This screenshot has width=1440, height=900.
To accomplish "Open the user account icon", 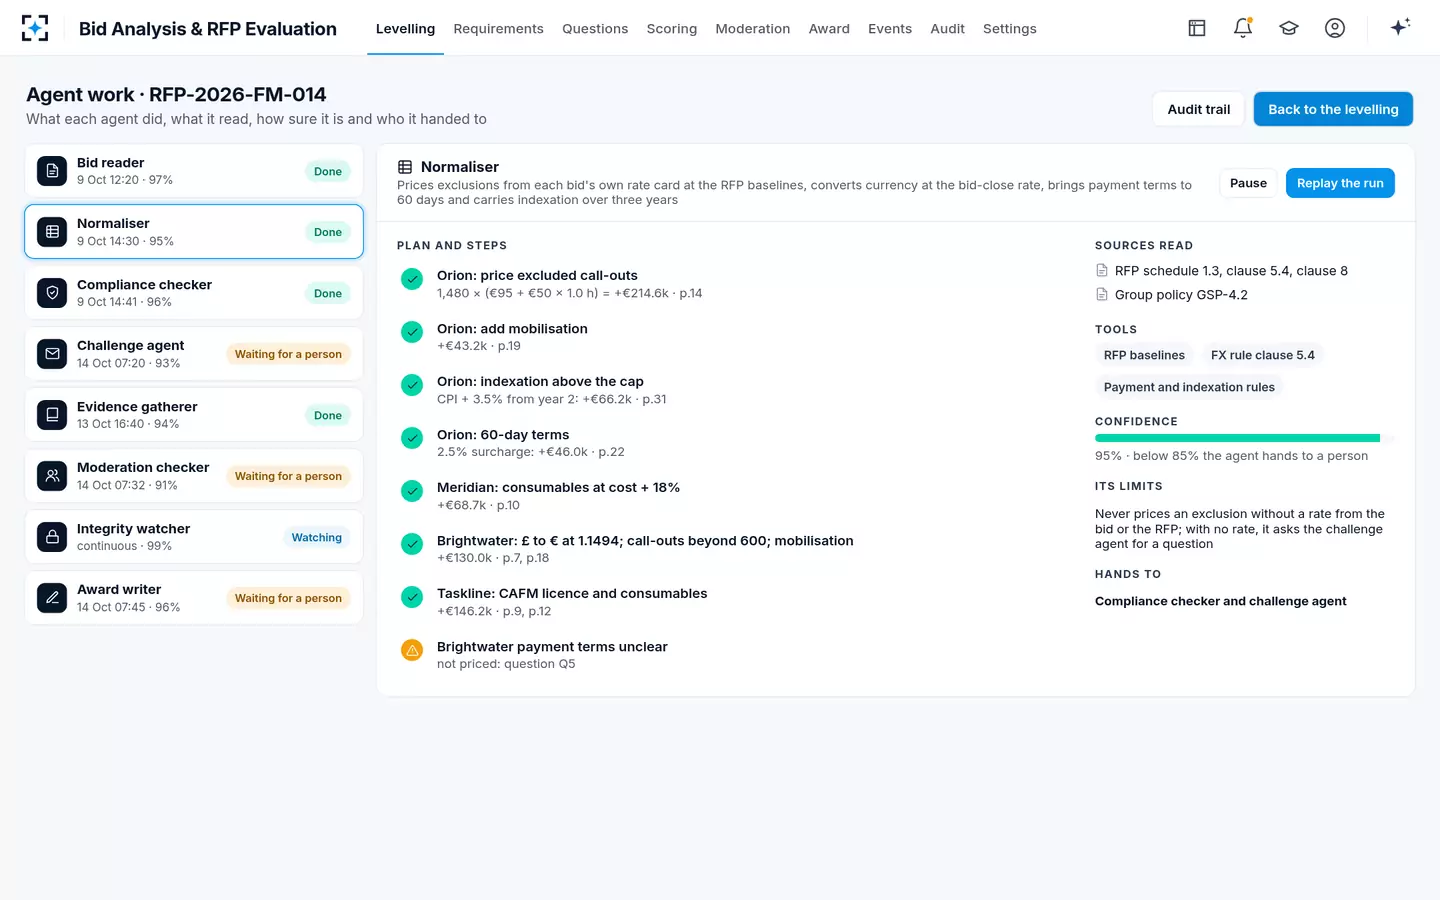I will pos(1335,28).
